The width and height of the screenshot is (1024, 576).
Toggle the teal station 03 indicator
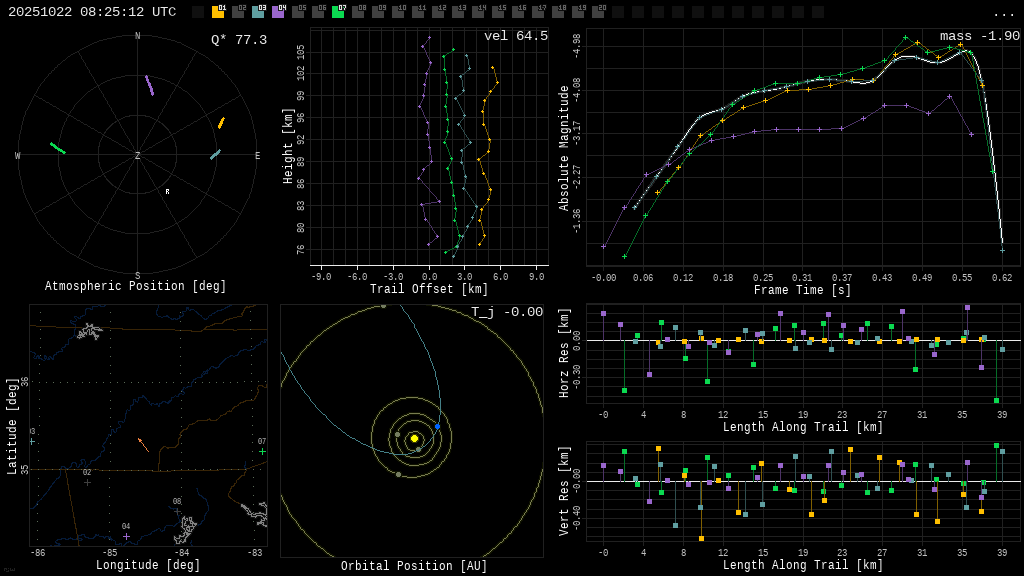click(258, 12)
